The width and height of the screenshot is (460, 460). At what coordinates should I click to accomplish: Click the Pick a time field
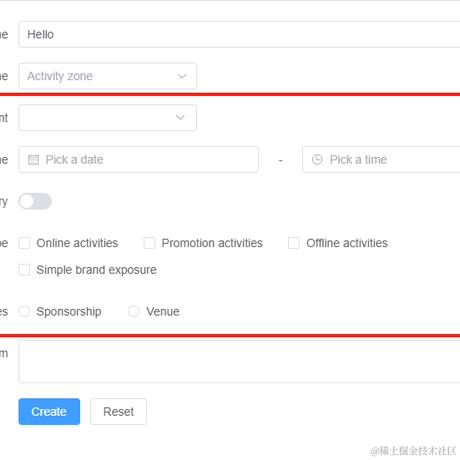(381, 160)
